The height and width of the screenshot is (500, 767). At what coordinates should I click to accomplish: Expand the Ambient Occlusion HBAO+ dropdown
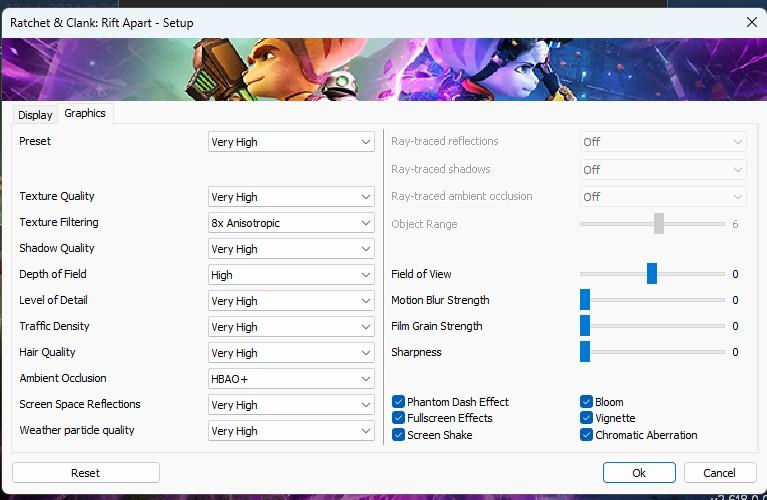291,379
